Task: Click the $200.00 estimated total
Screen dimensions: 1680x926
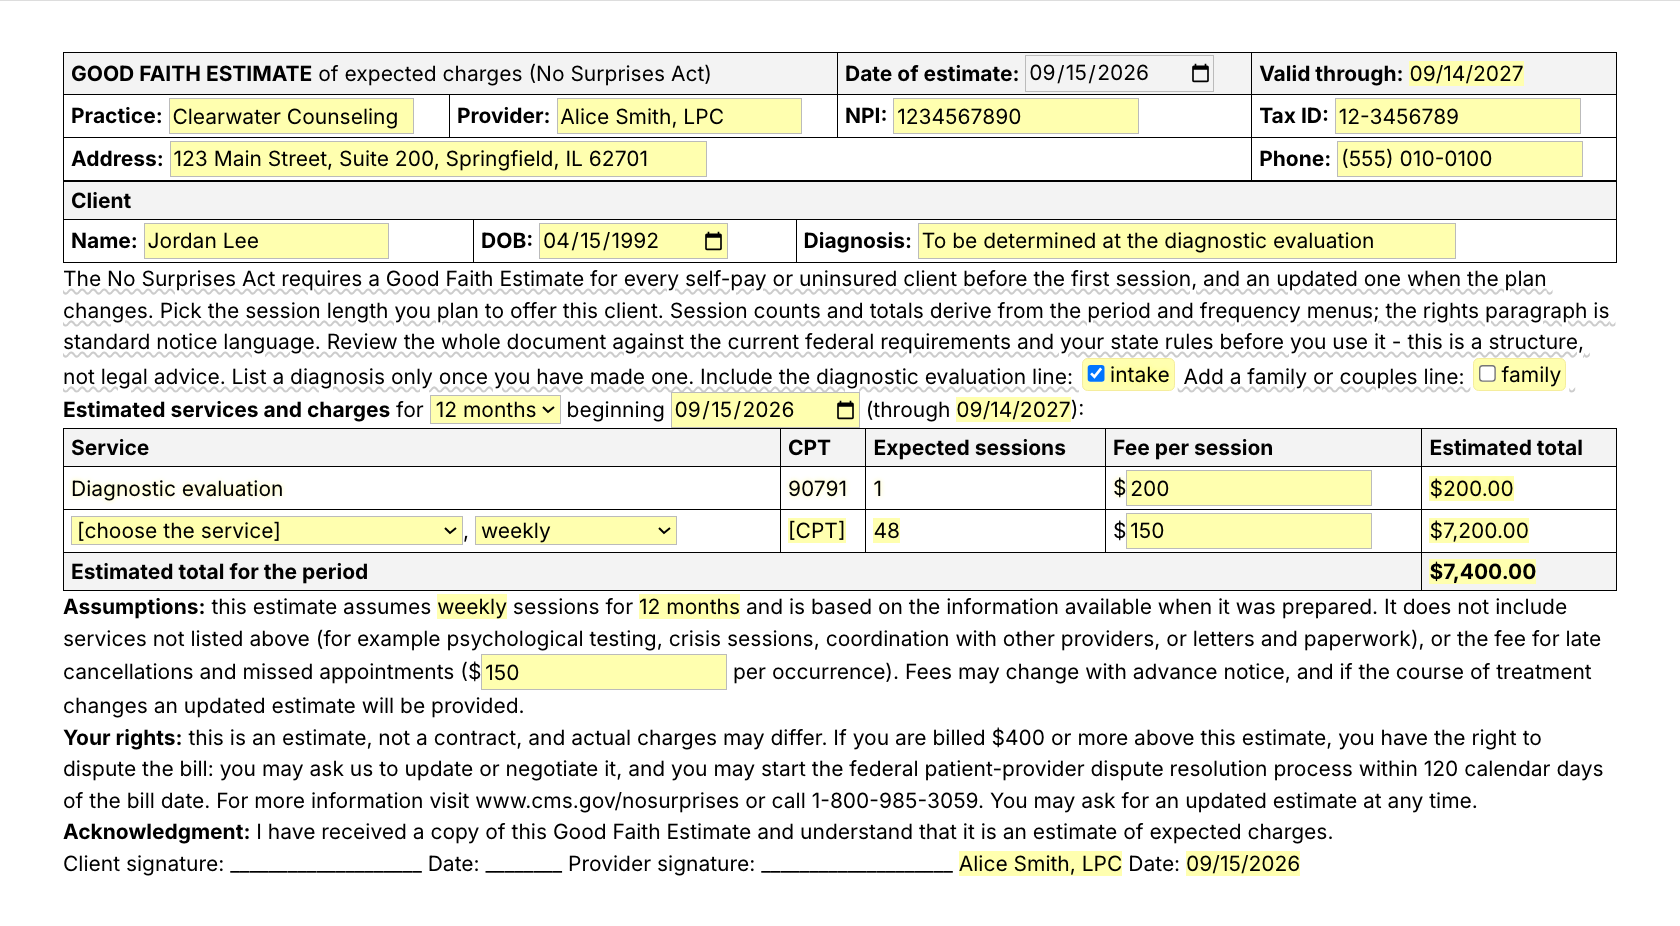Action: tap(1471, 489)
